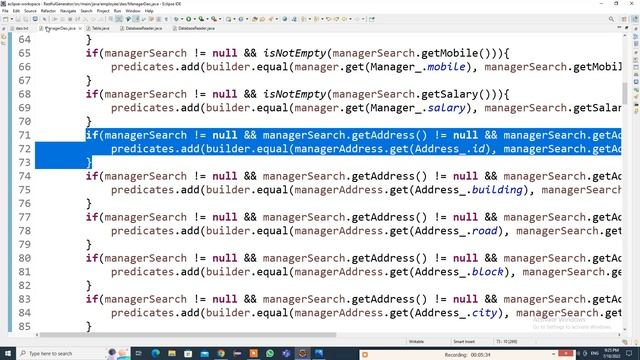Click the clock and date in the taskbar
640x360 pixels.
[612, 353]
